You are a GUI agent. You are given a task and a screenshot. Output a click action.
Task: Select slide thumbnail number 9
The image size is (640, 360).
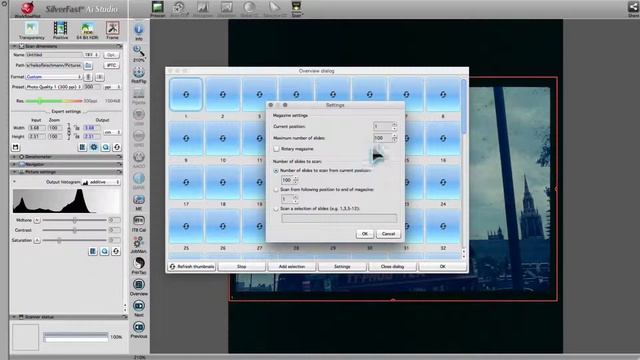click(x=186, y=138)
